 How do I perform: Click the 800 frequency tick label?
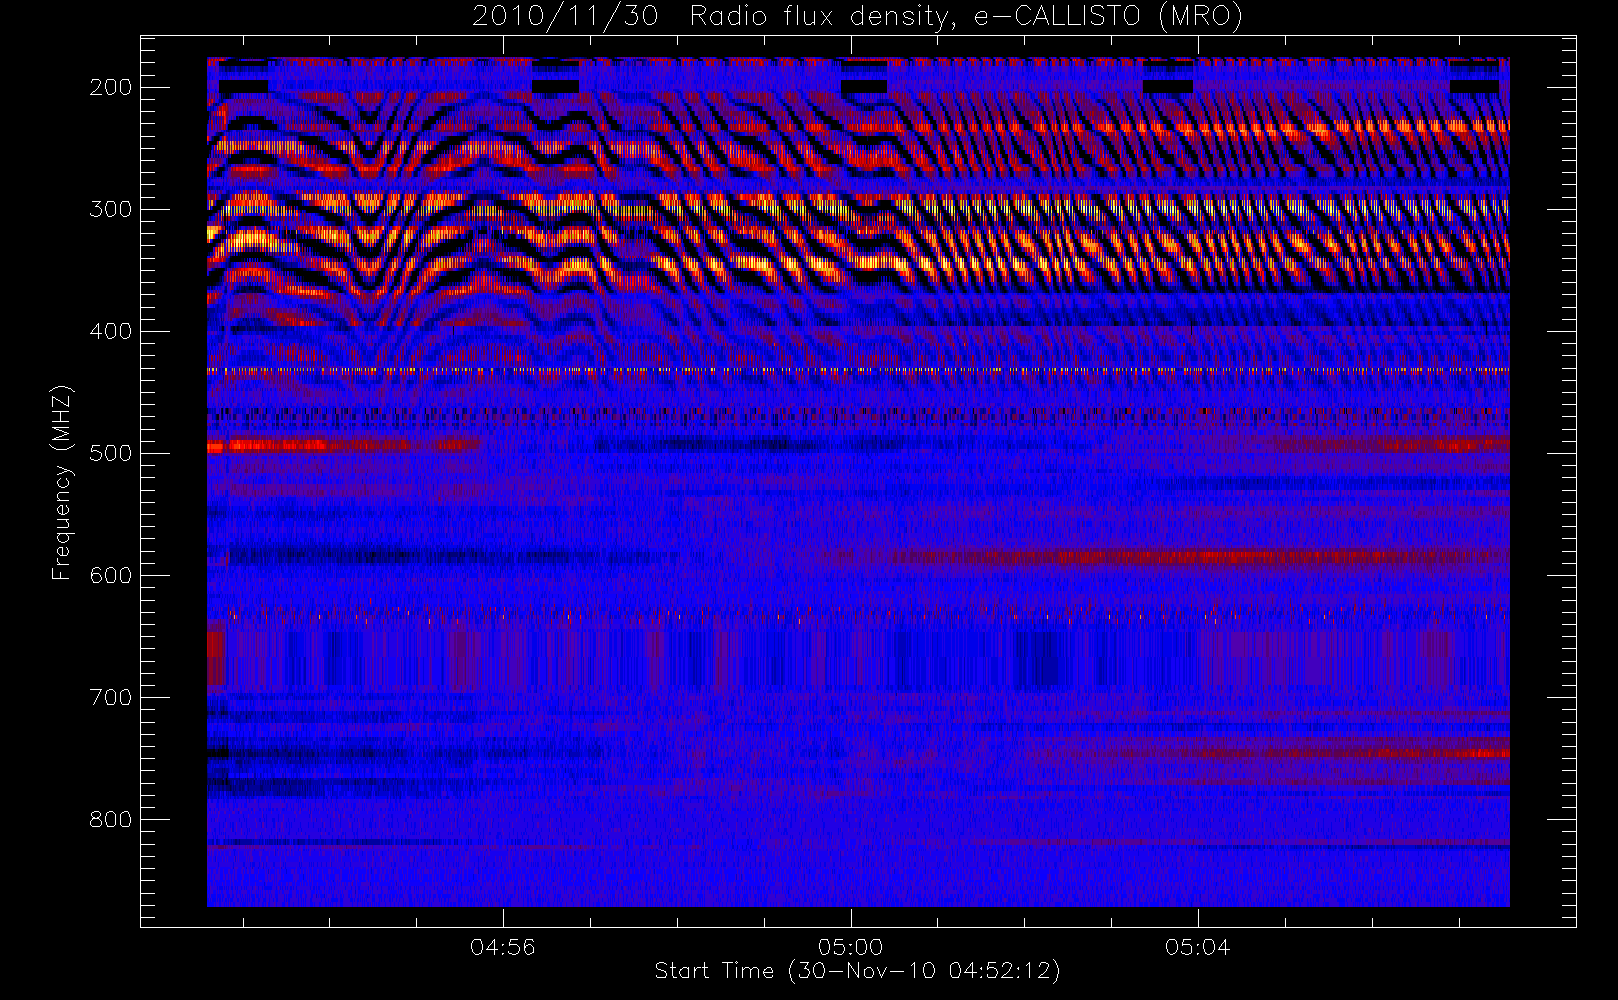[x=111, y=819]
